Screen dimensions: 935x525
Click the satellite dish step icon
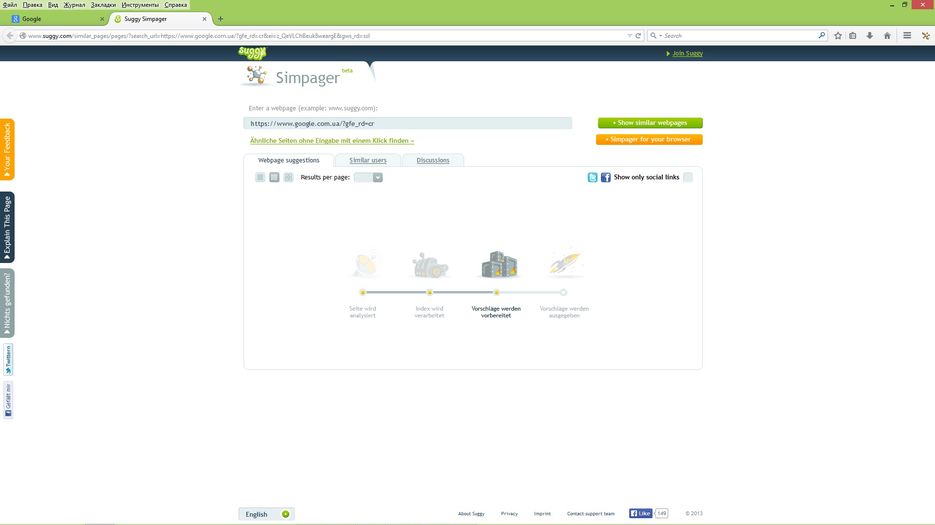coord(364,265)
